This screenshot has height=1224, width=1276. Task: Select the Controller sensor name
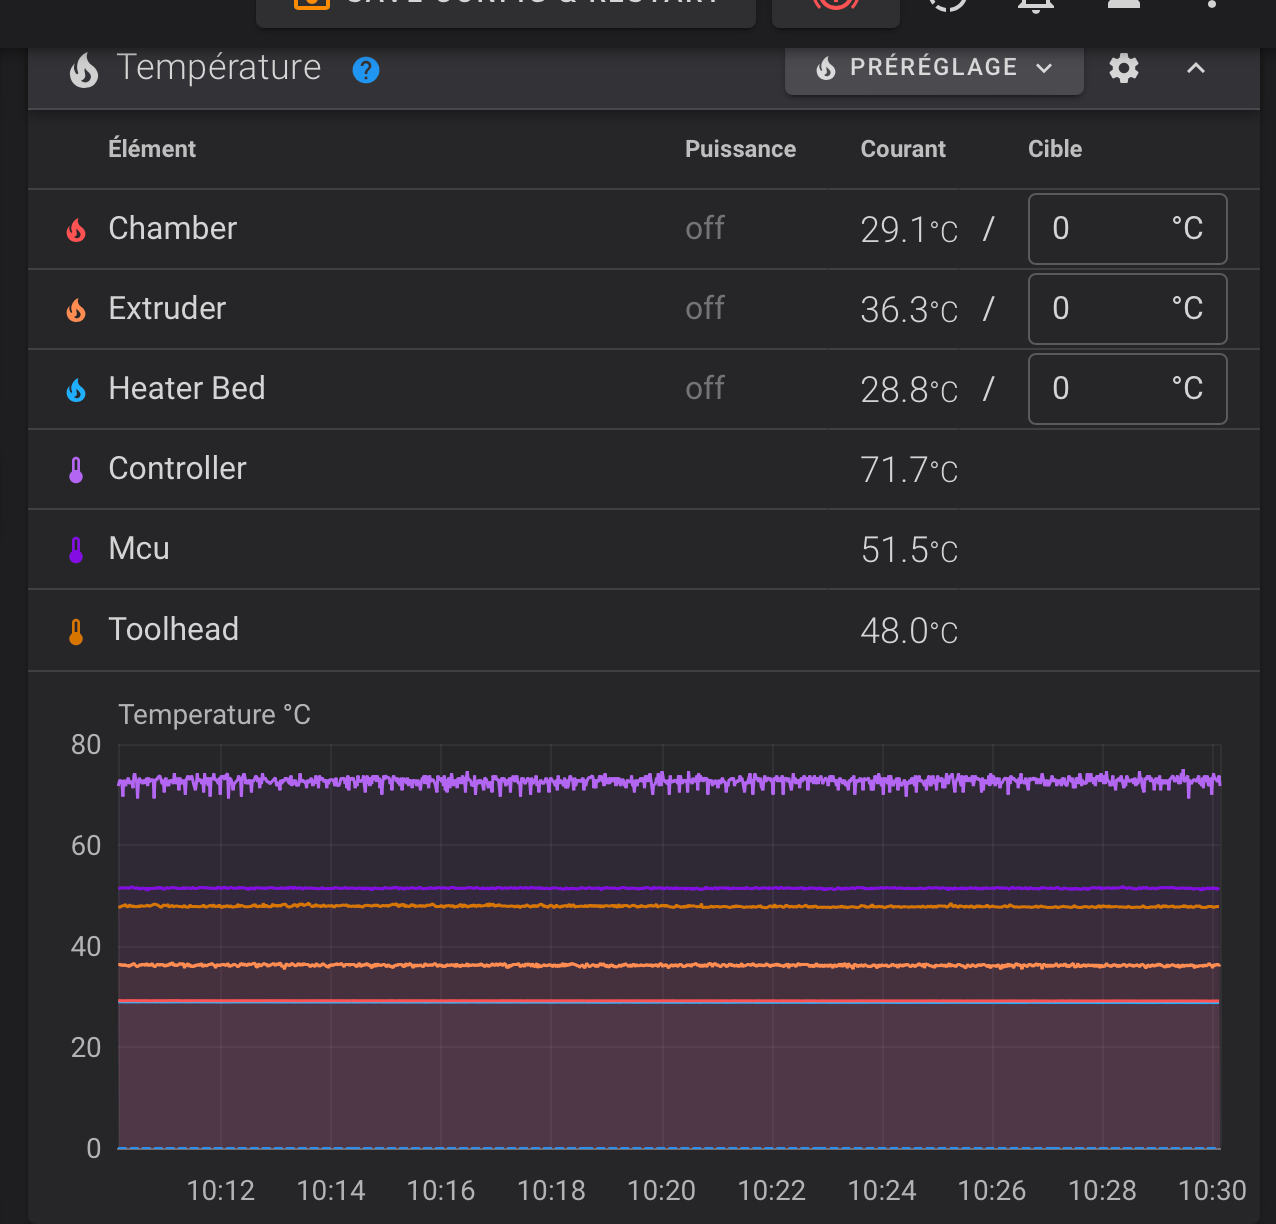coord(177,469)
